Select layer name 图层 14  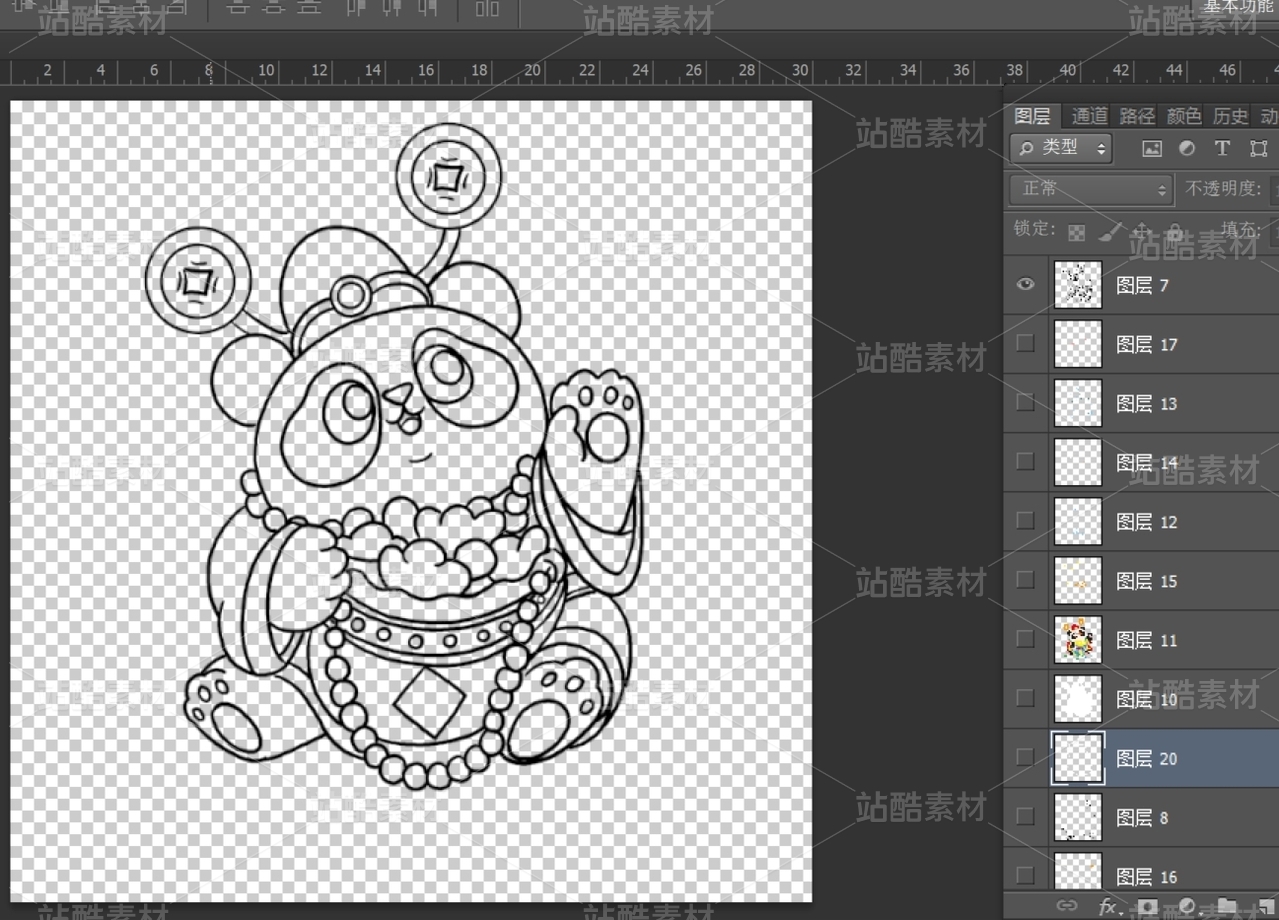click(x=1147, y=462)
